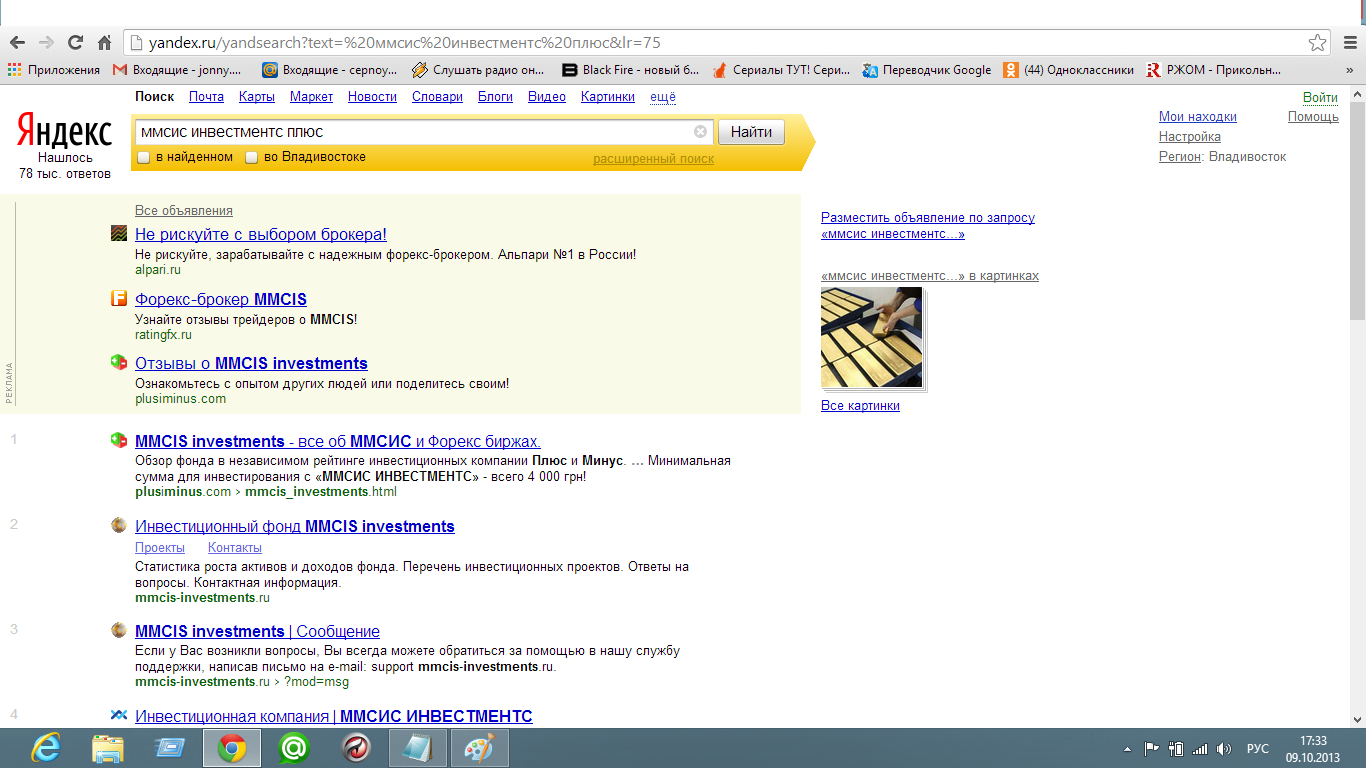Open the Карты service tab

click(x=257, y=97)
